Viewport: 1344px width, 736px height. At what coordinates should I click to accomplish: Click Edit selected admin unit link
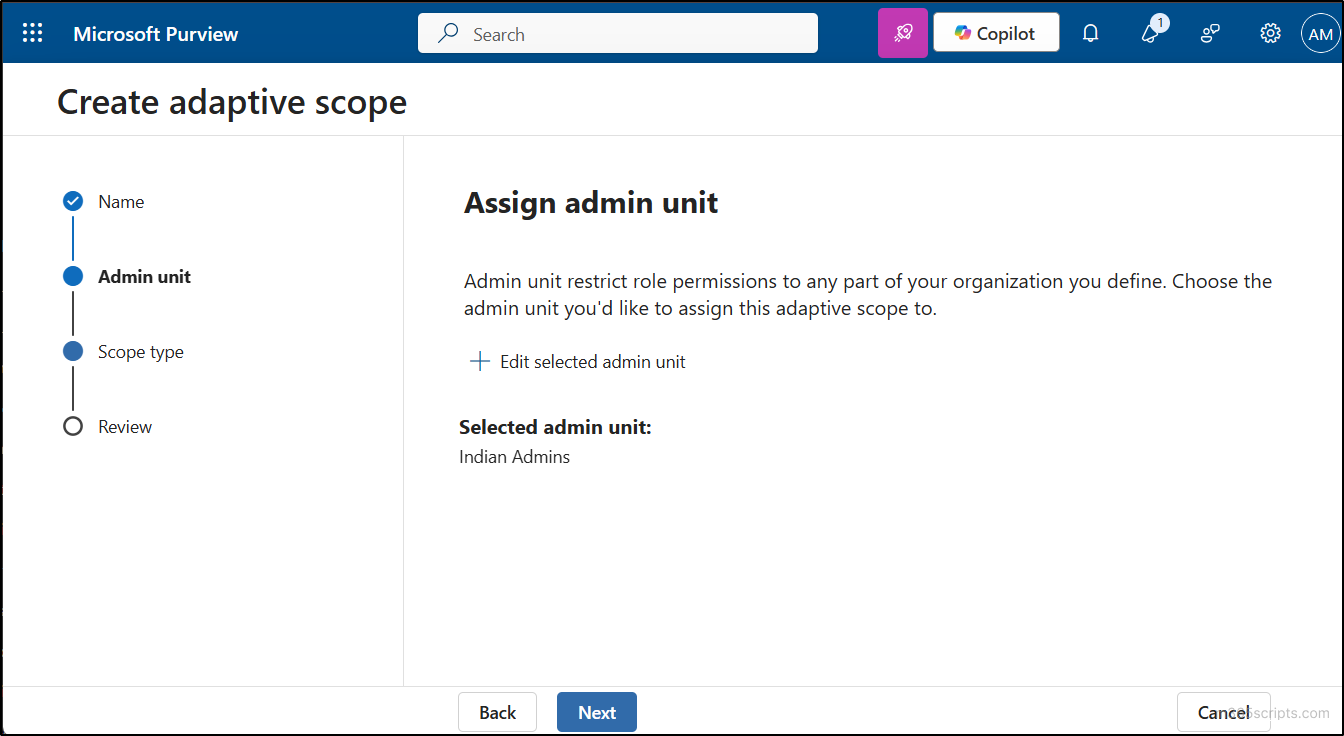tap(592, 362)
